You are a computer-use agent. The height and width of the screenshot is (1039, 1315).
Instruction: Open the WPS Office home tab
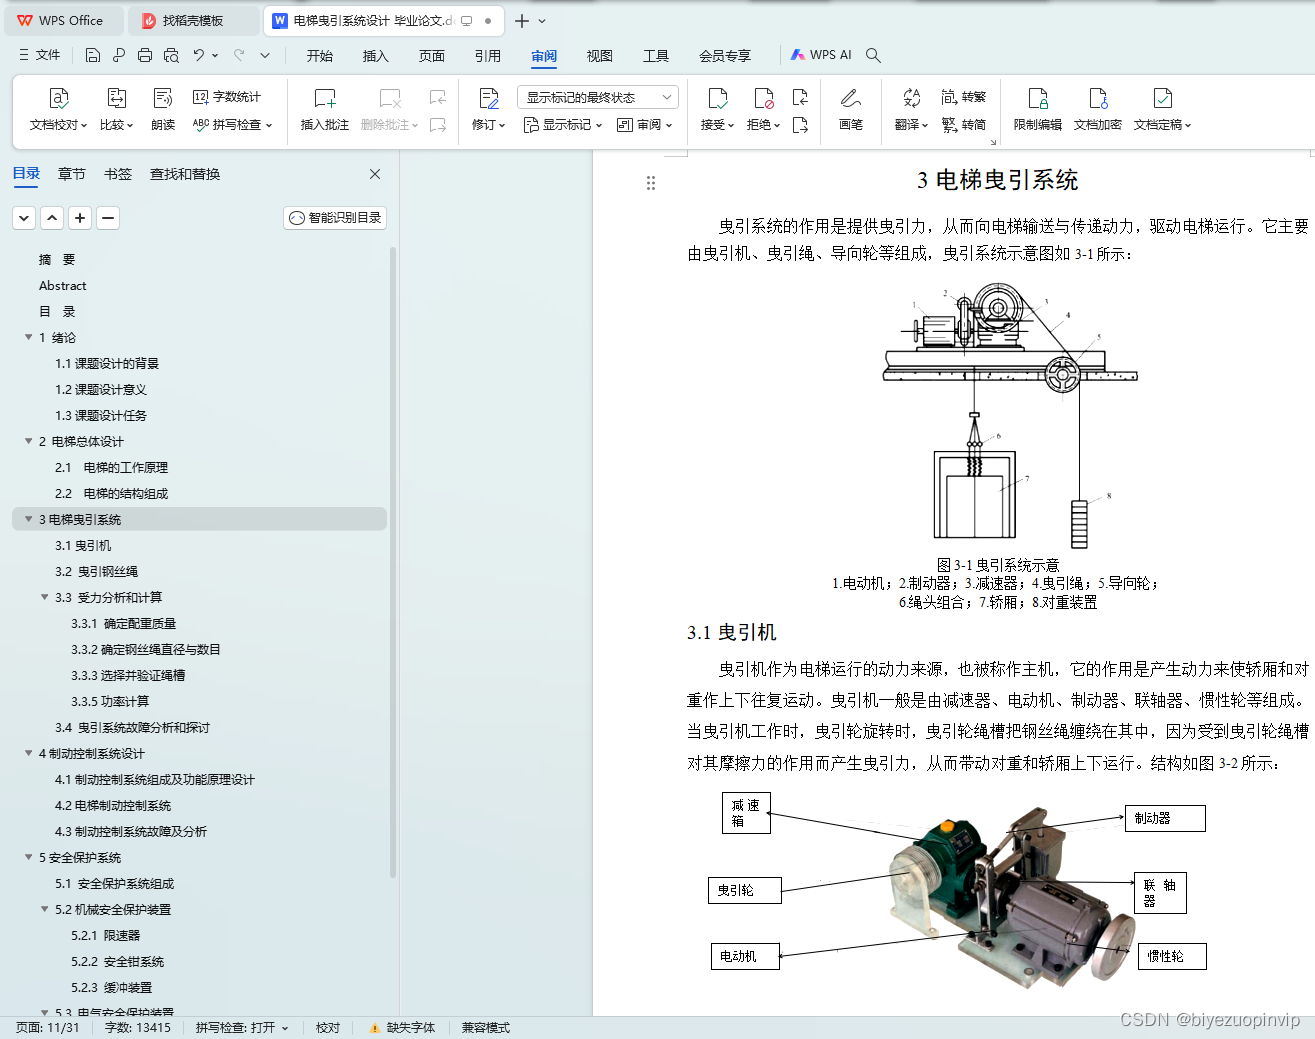pos(62,20)
